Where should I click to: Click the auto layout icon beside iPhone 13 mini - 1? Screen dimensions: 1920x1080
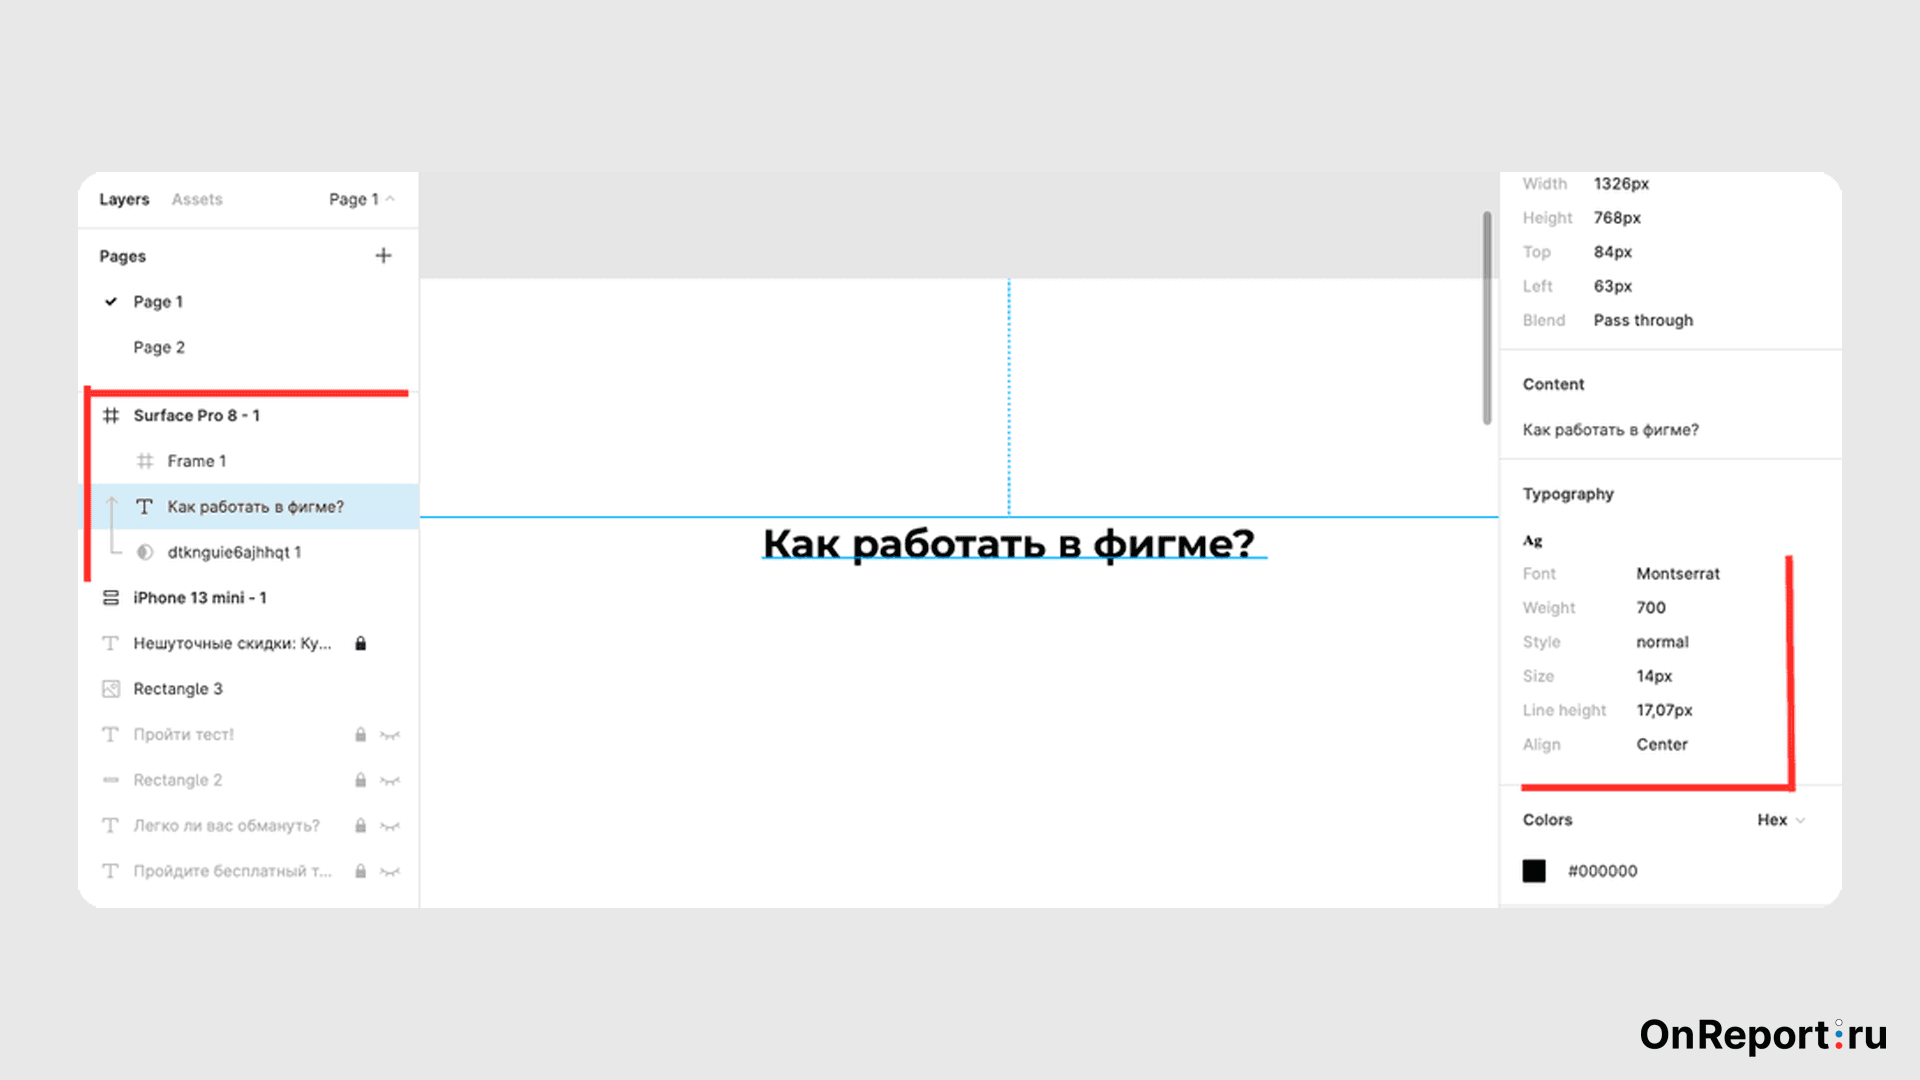(111, 598)
